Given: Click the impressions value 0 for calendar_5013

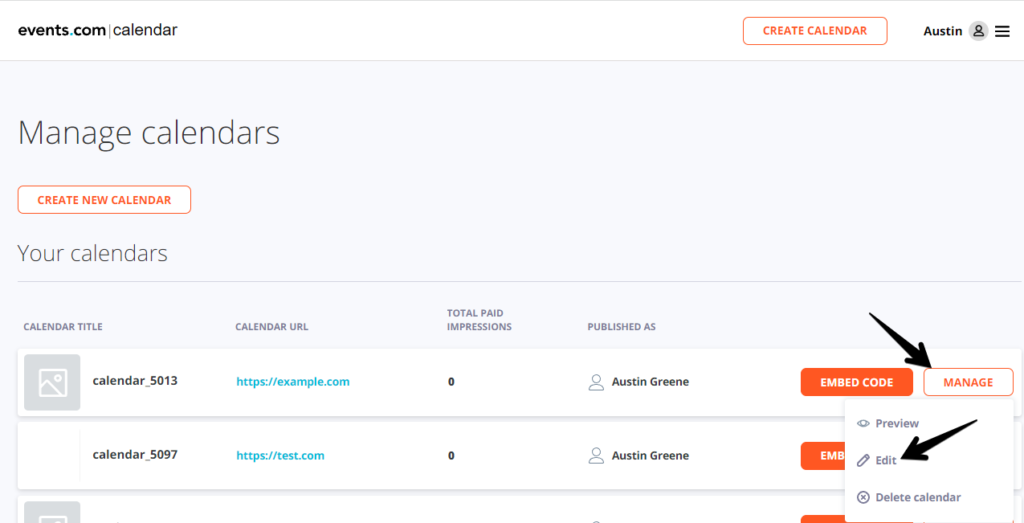Looking at the screenshot, I should click(451, 382).
